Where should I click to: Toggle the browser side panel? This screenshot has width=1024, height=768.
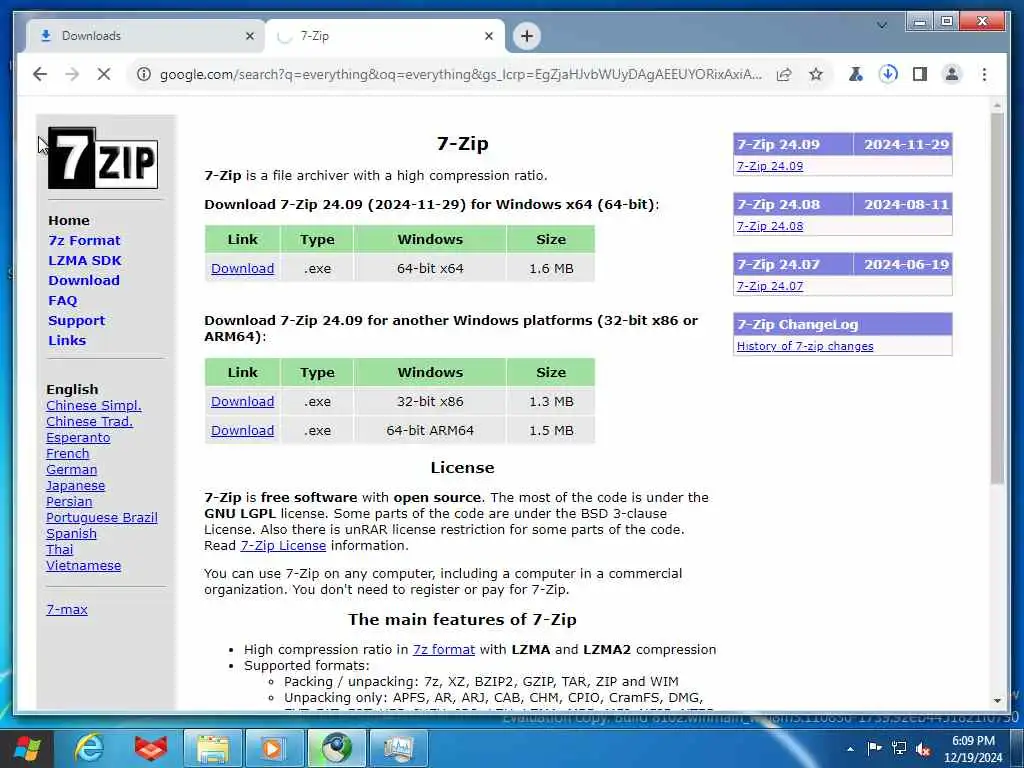click(920, 74)
